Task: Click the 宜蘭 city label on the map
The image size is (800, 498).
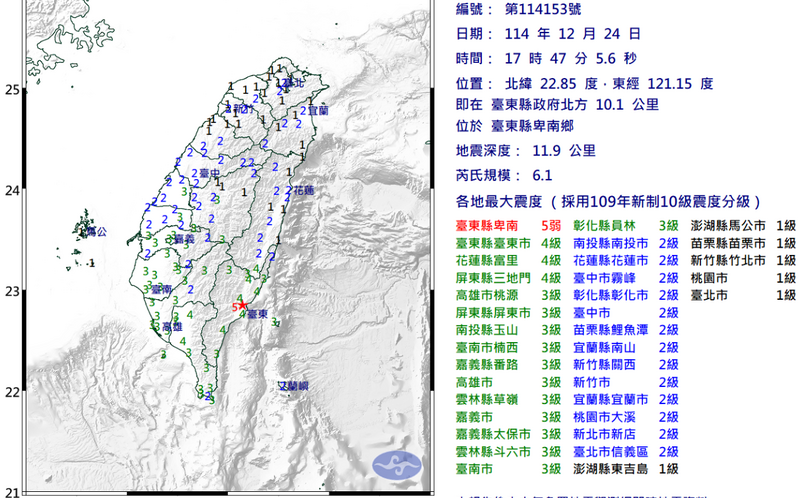Action: (317, 111)
